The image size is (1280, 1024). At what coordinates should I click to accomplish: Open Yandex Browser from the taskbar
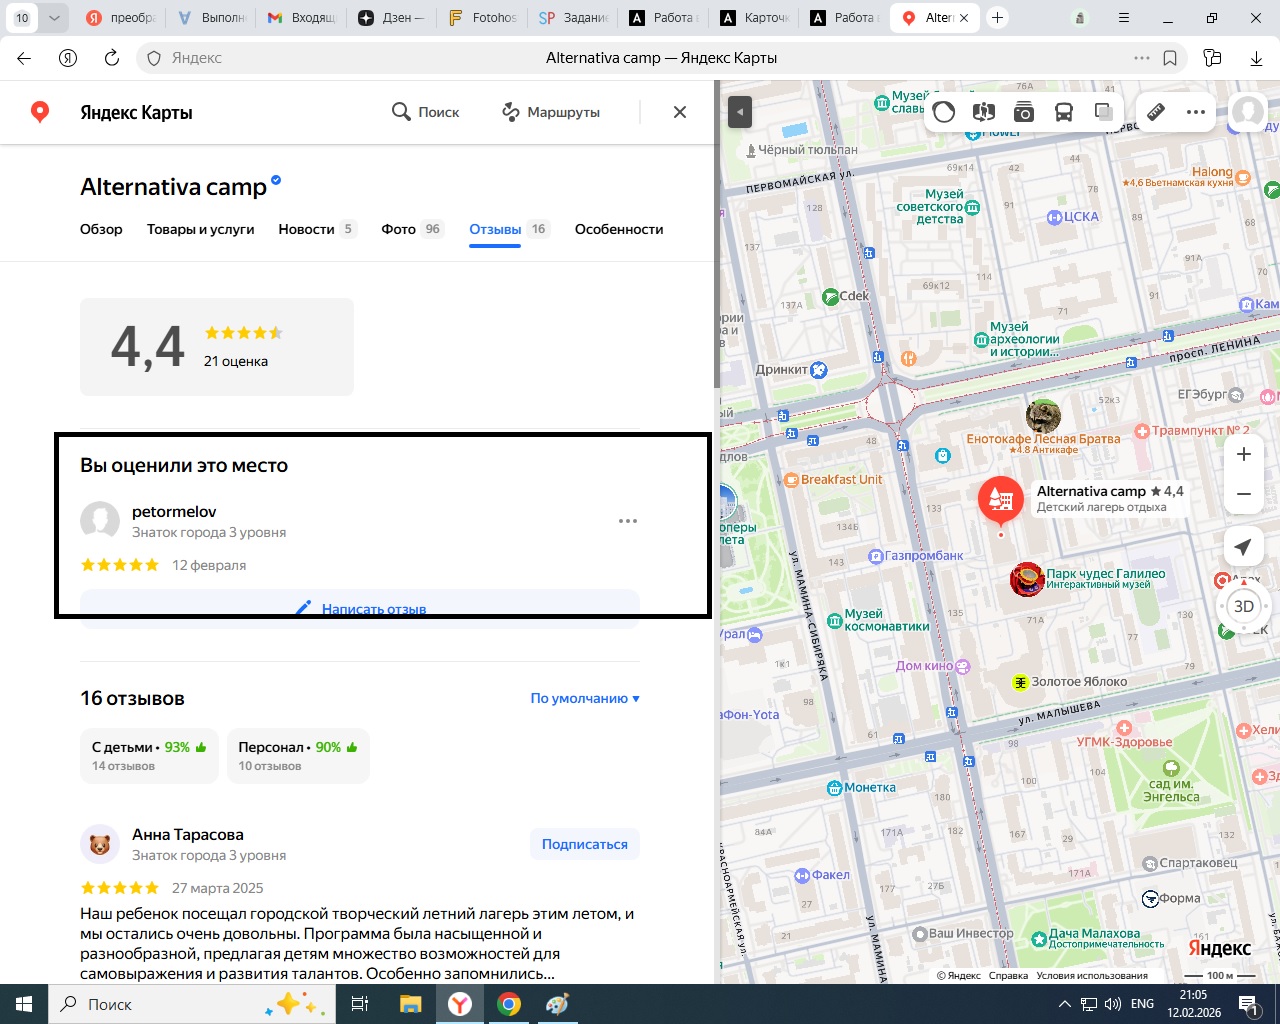460,1004
